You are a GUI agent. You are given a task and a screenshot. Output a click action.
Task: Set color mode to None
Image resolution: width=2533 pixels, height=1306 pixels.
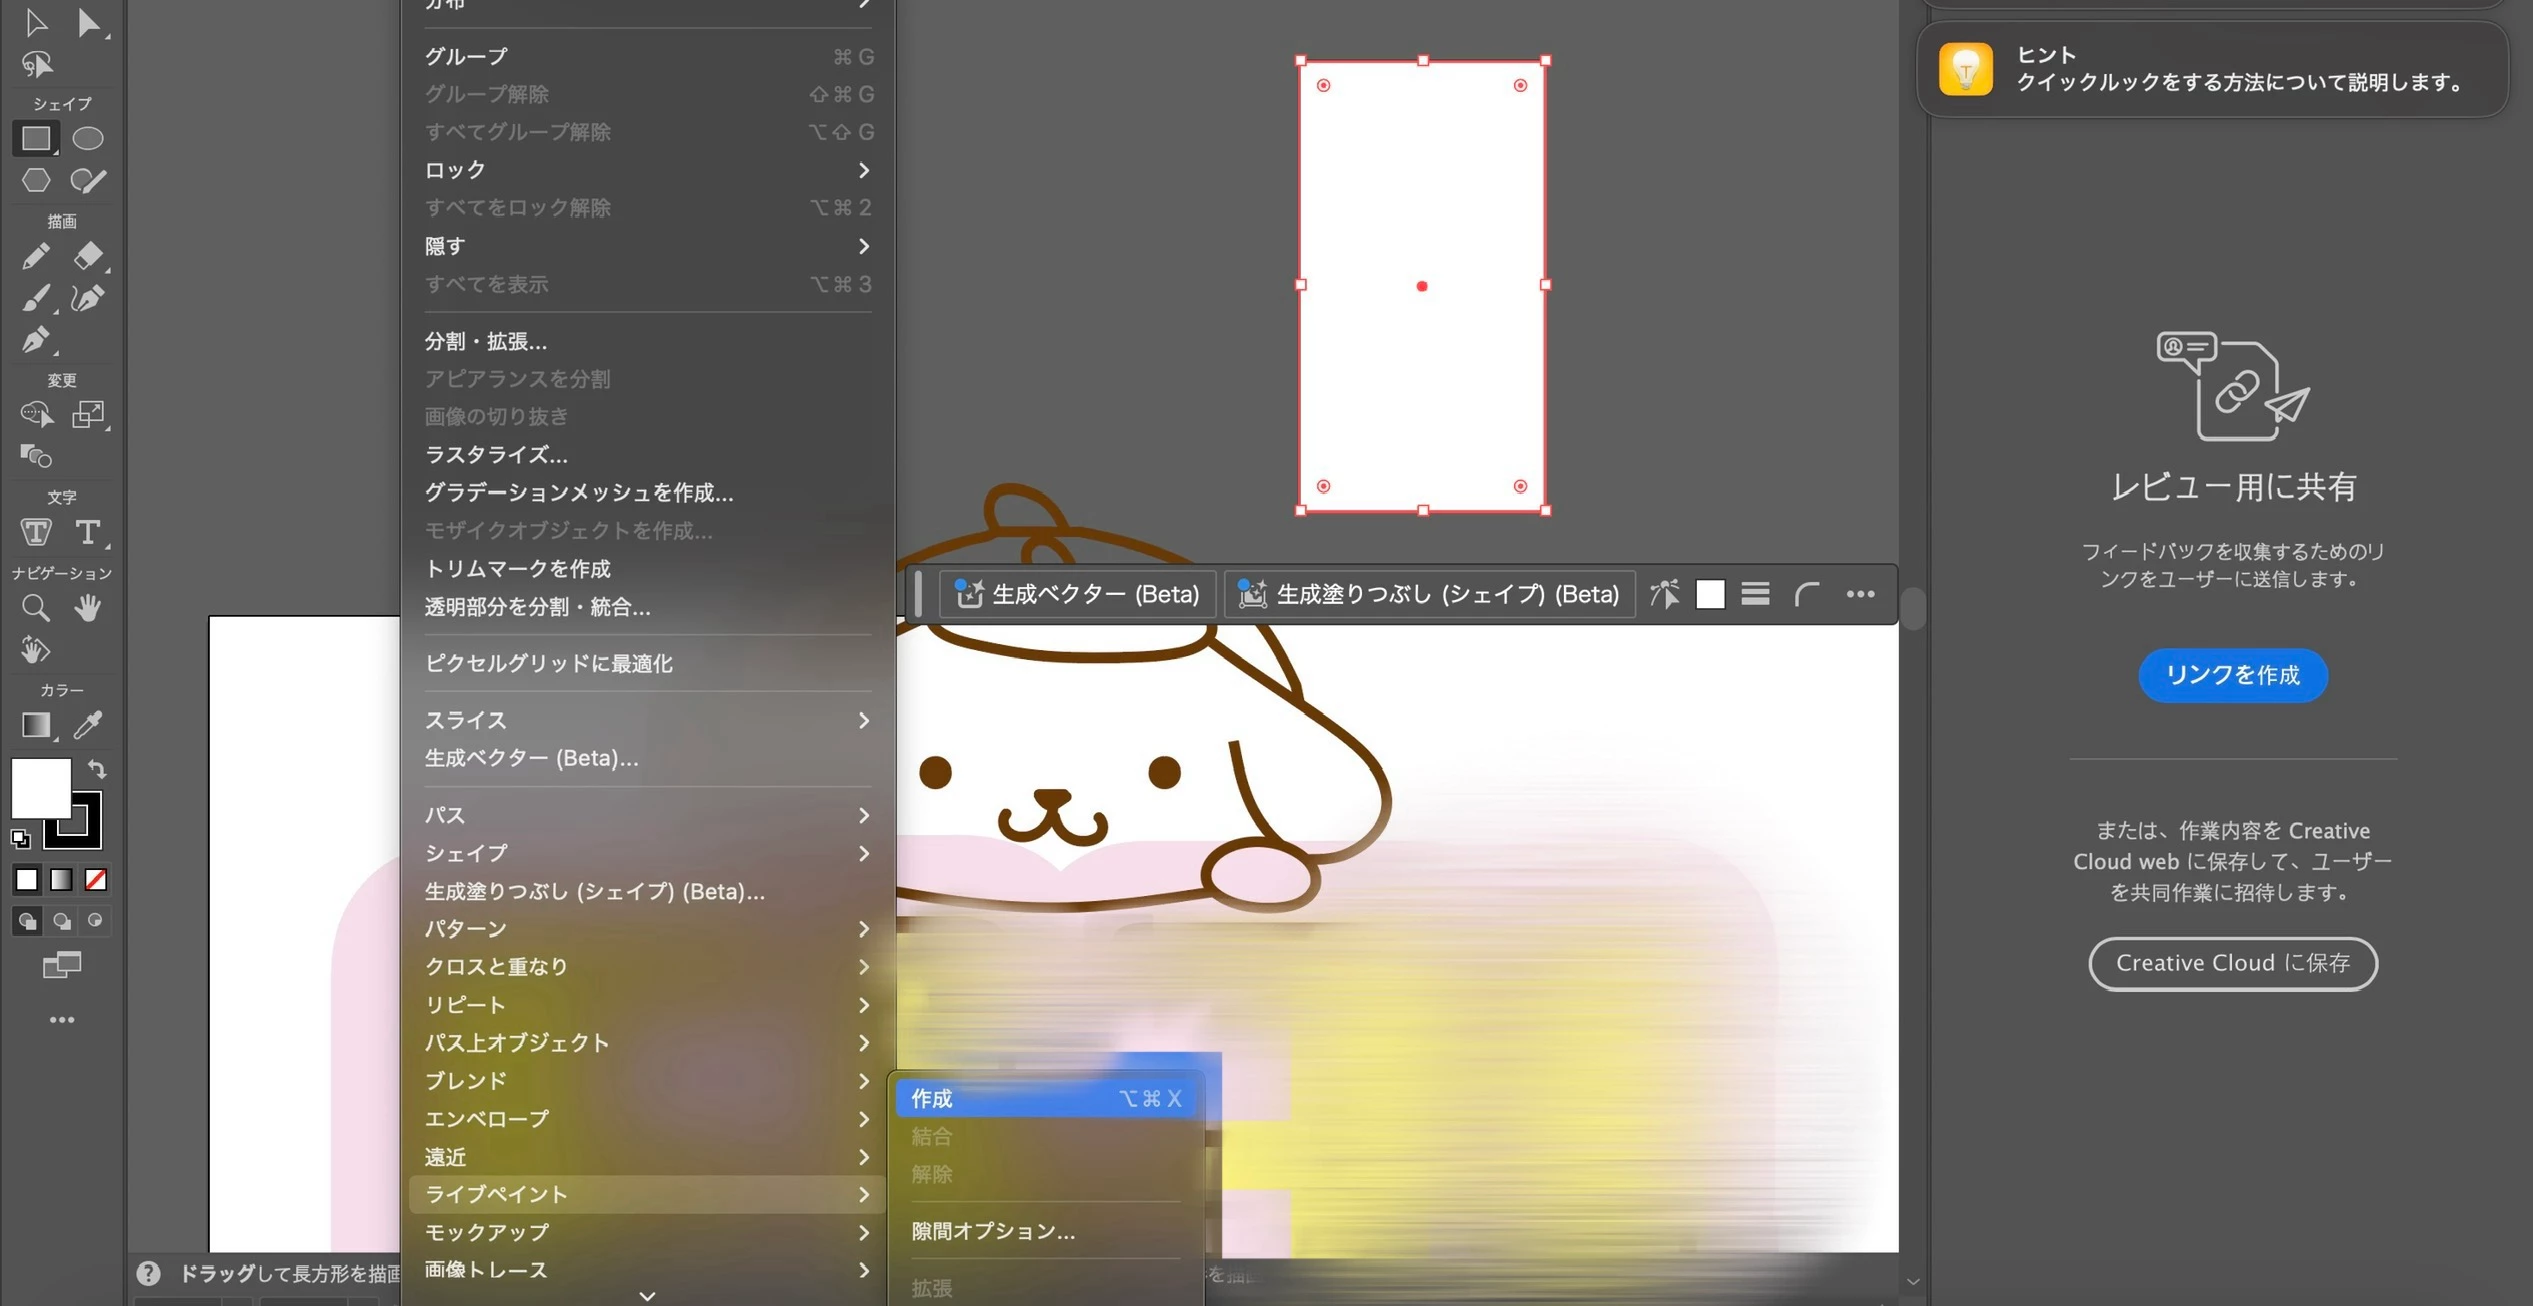coord(96,880)
